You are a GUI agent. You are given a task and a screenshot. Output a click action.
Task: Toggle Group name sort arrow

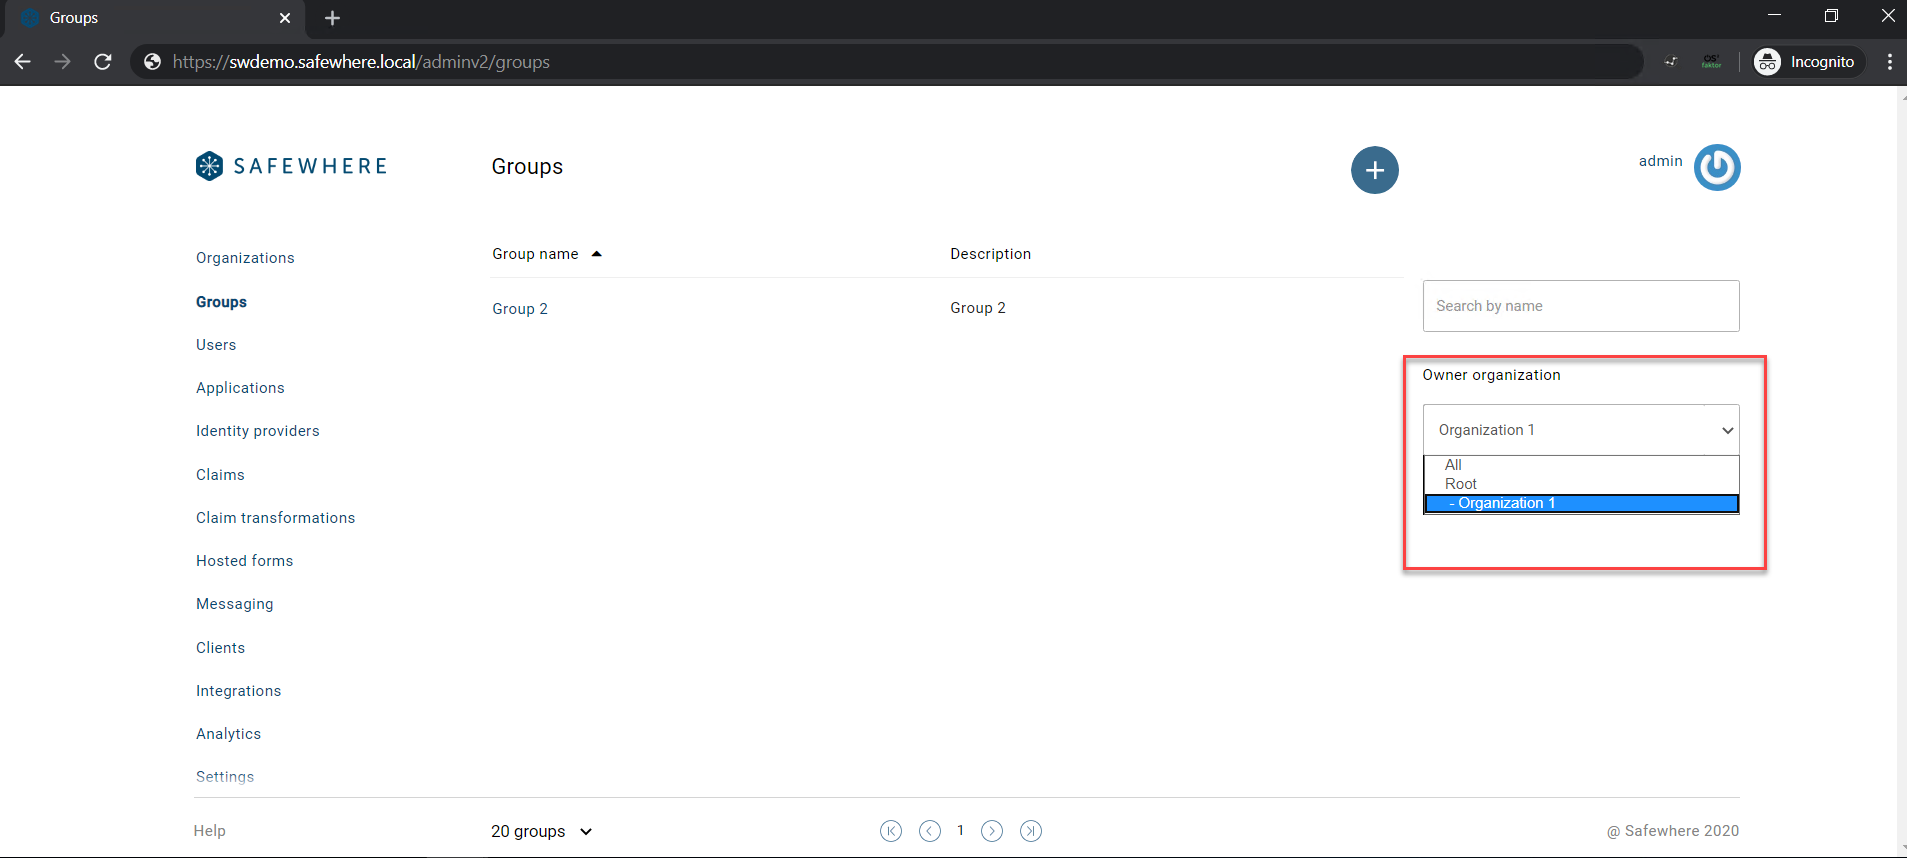tap(597, 254)
